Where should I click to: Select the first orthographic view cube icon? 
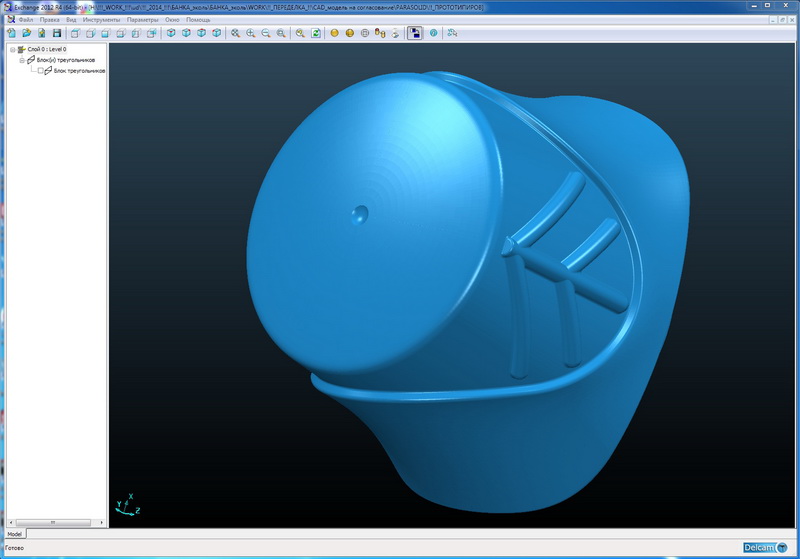[x=75, y=33]
